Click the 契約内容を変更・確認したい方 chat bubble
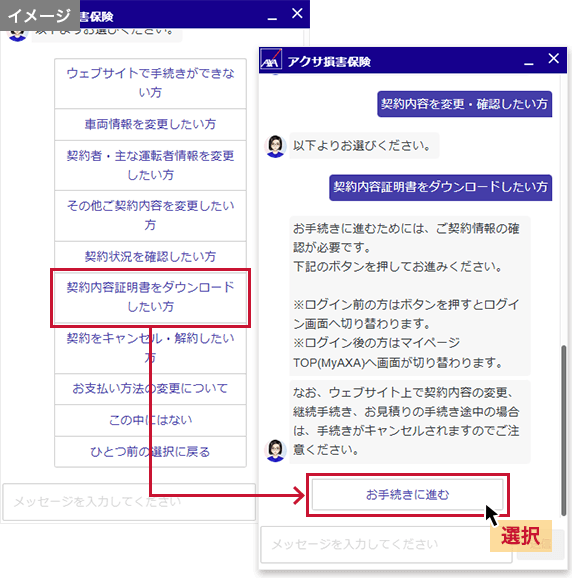This screenshot has height=578, width=572. (464, 104)
